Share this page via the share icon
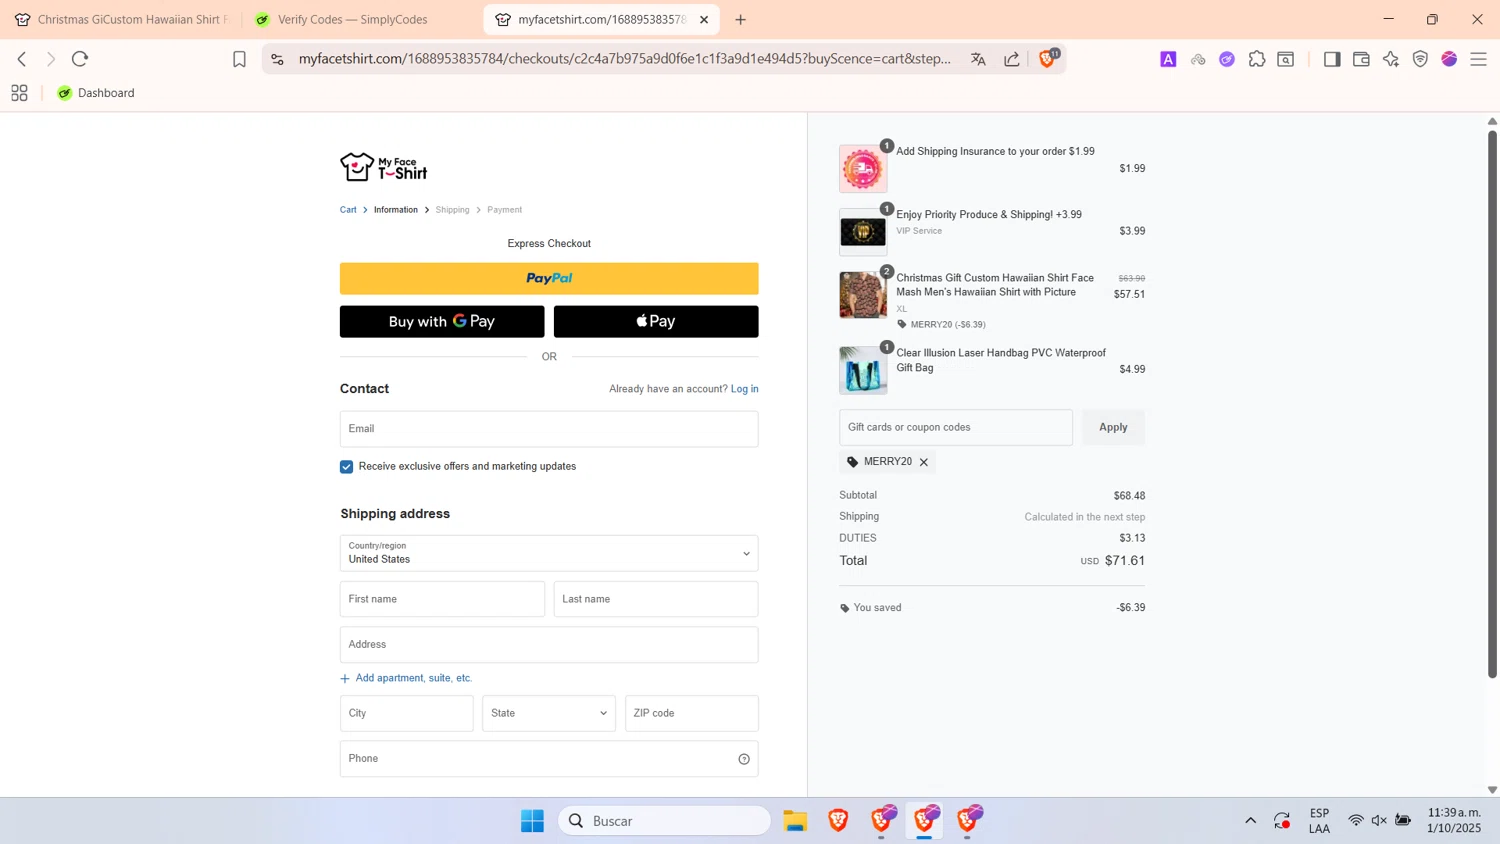1500x844 pixels. click(1012, 59)
